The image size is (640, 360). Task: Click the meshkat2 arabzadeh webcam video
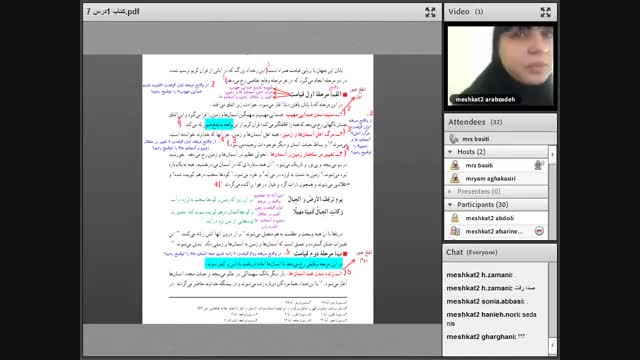(500, 66)
